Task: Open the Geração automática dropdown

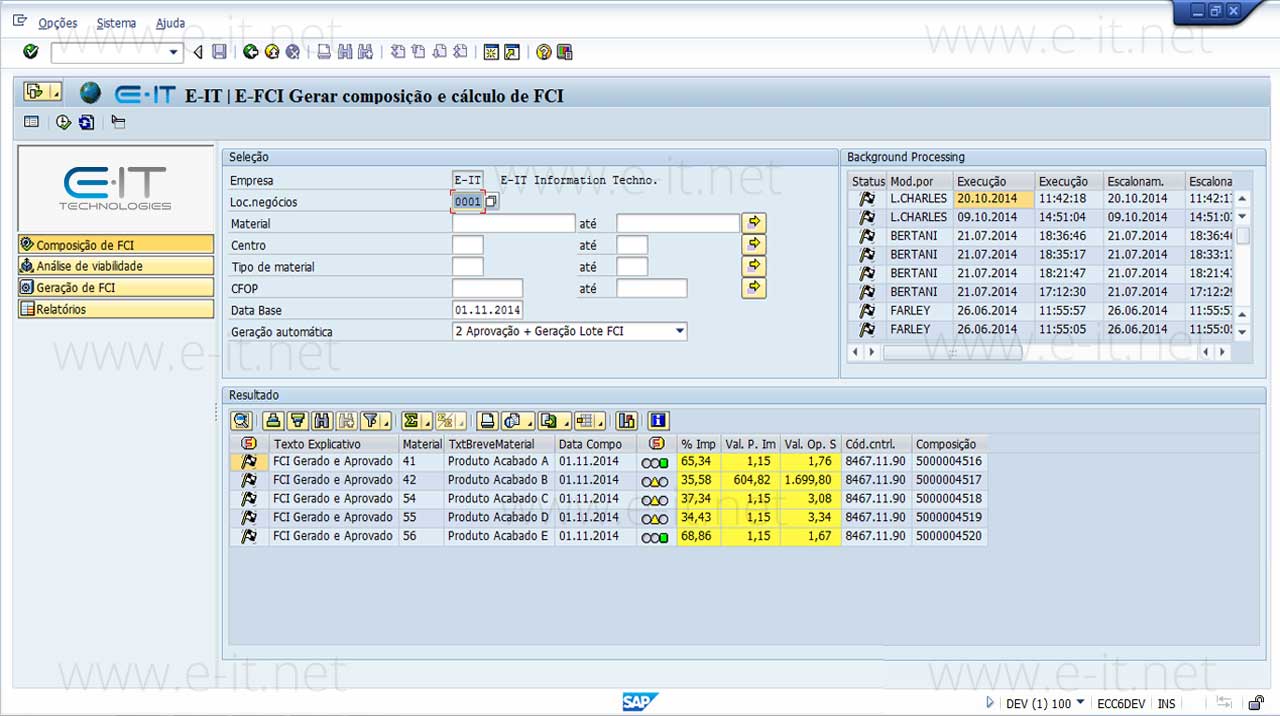Action: 679,331
